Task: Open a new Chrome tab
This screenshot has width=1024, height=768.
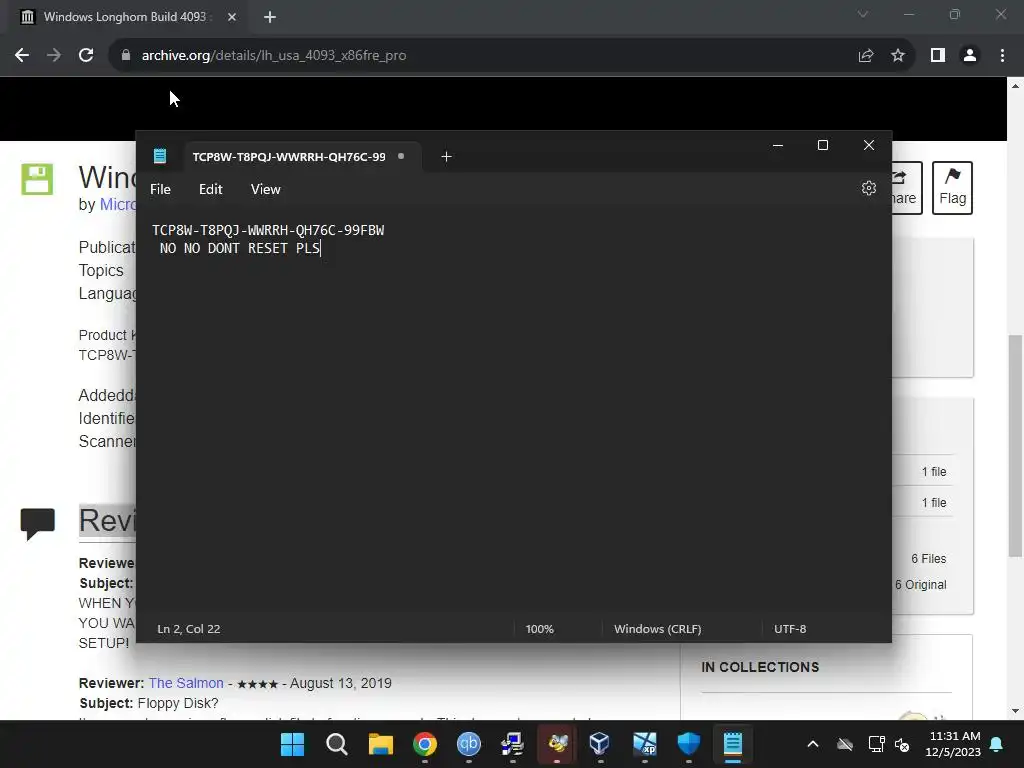Action: (270, 17)
